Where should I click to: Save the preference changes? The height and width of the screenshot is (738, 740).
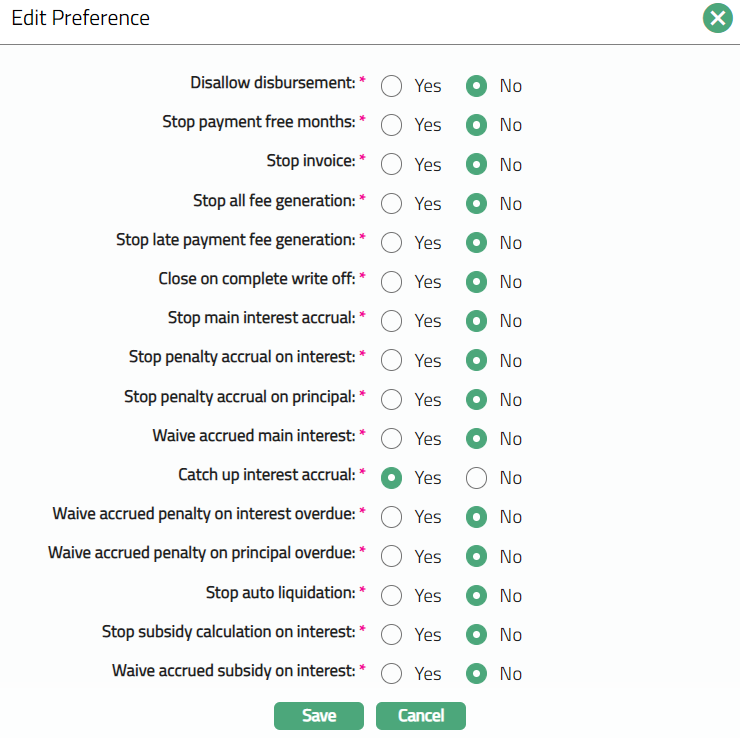coord(319,715)
